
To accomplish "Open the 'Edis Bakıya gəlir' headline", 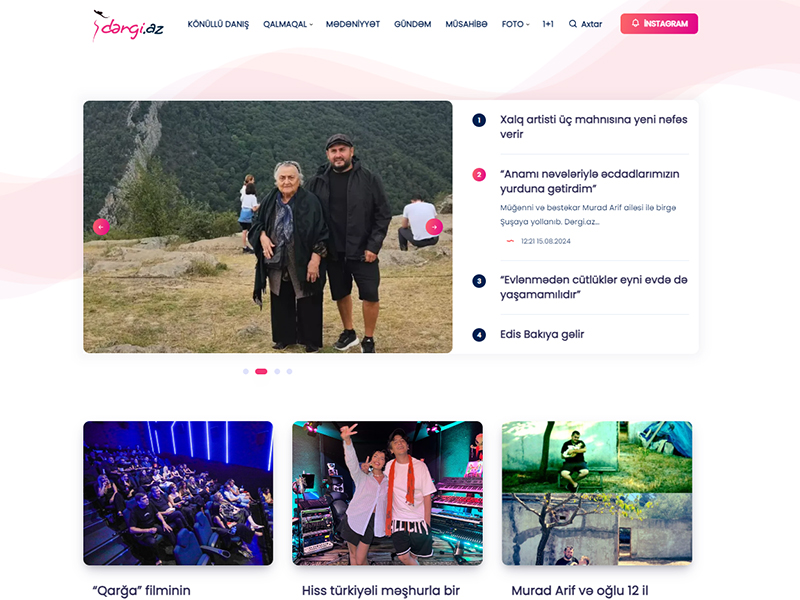I will pyautogui.click(x=542, y=334).
